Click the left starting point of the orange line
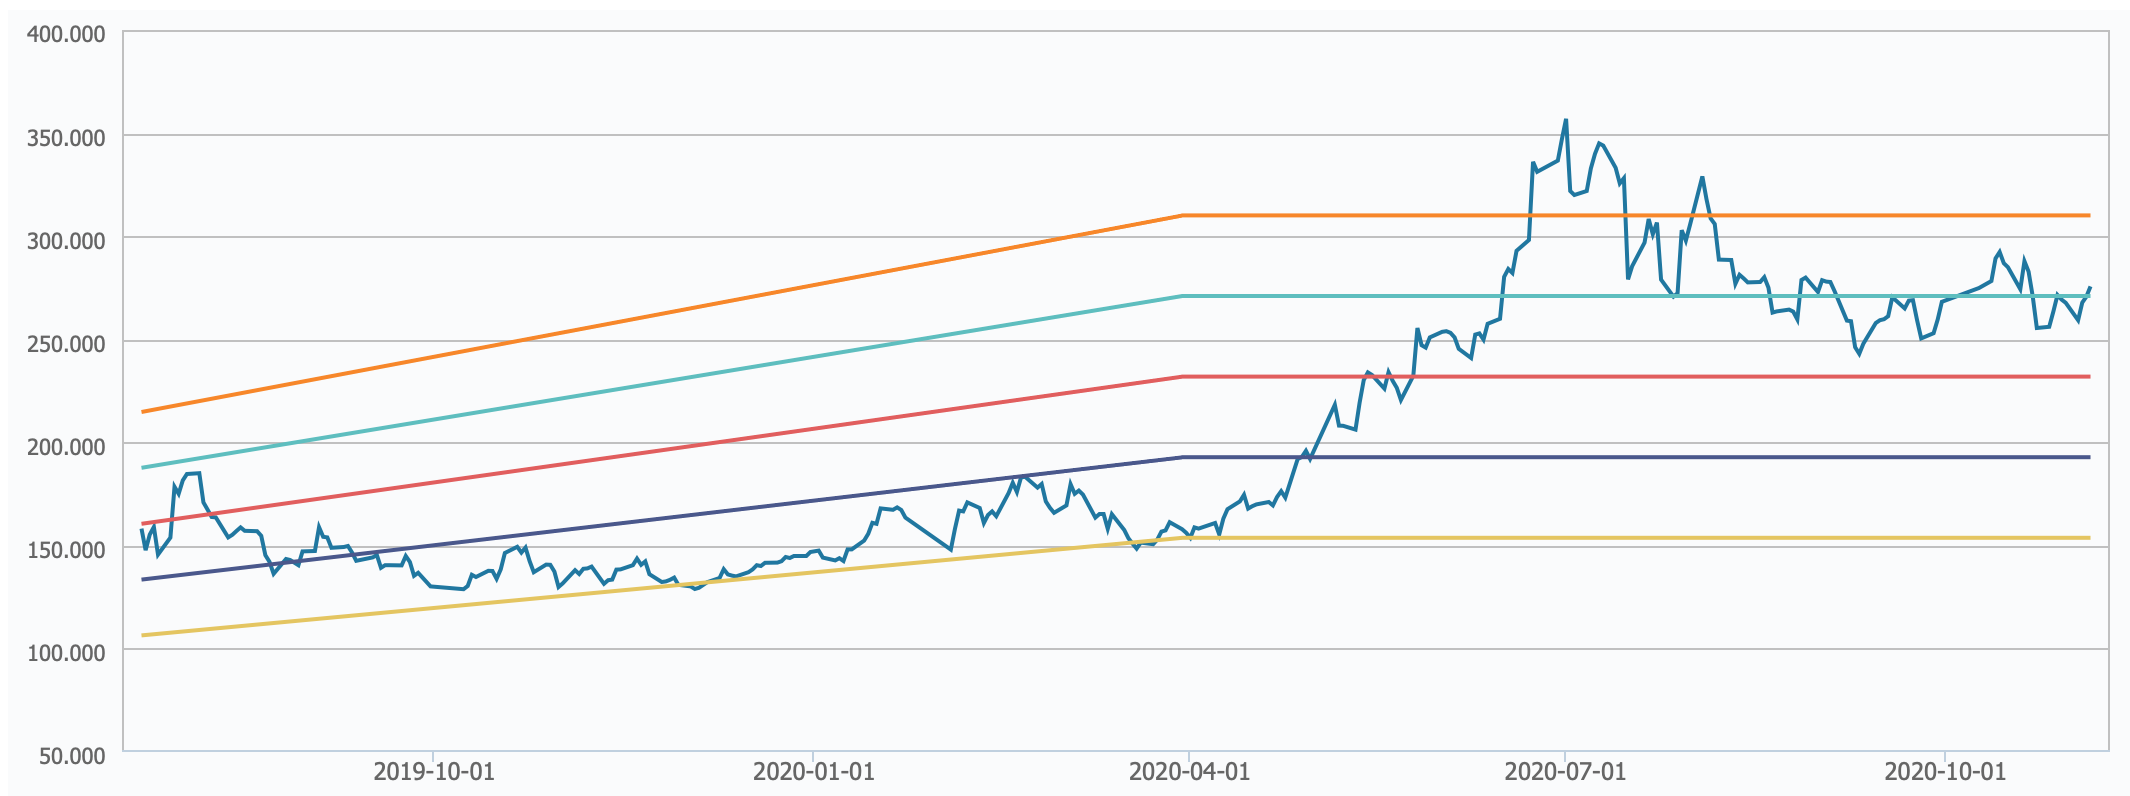 point(143,412)
